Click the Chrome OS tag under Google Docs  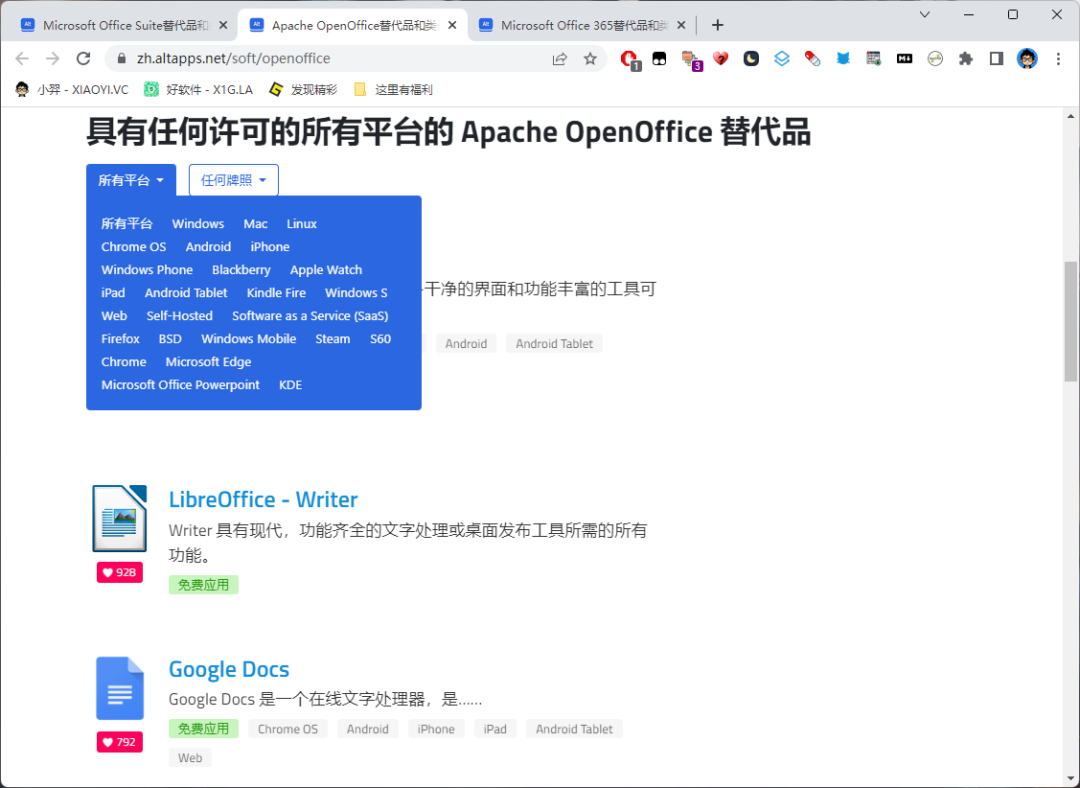tap(288, 729)
